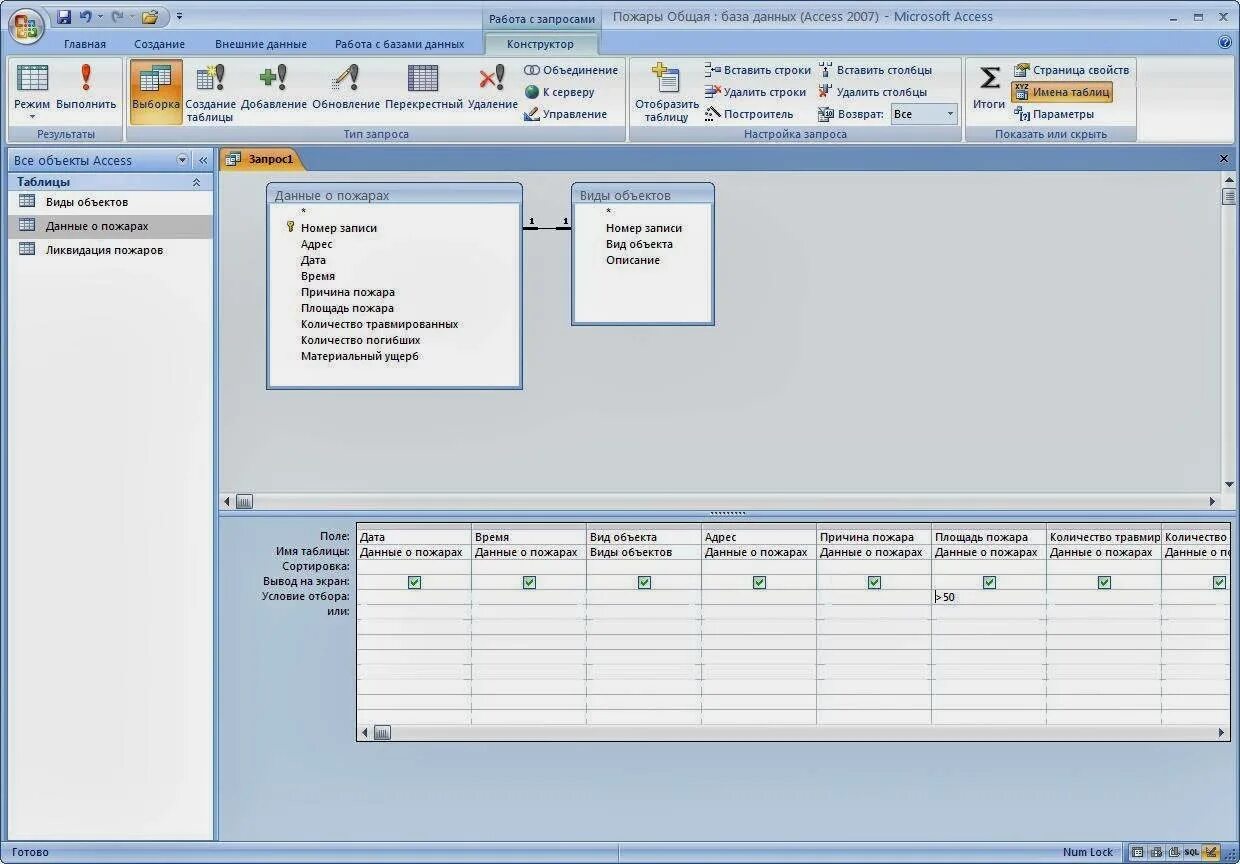
Task: Click the Площадь пожара field in Данные о пожарах
Action: coord(347,308)
